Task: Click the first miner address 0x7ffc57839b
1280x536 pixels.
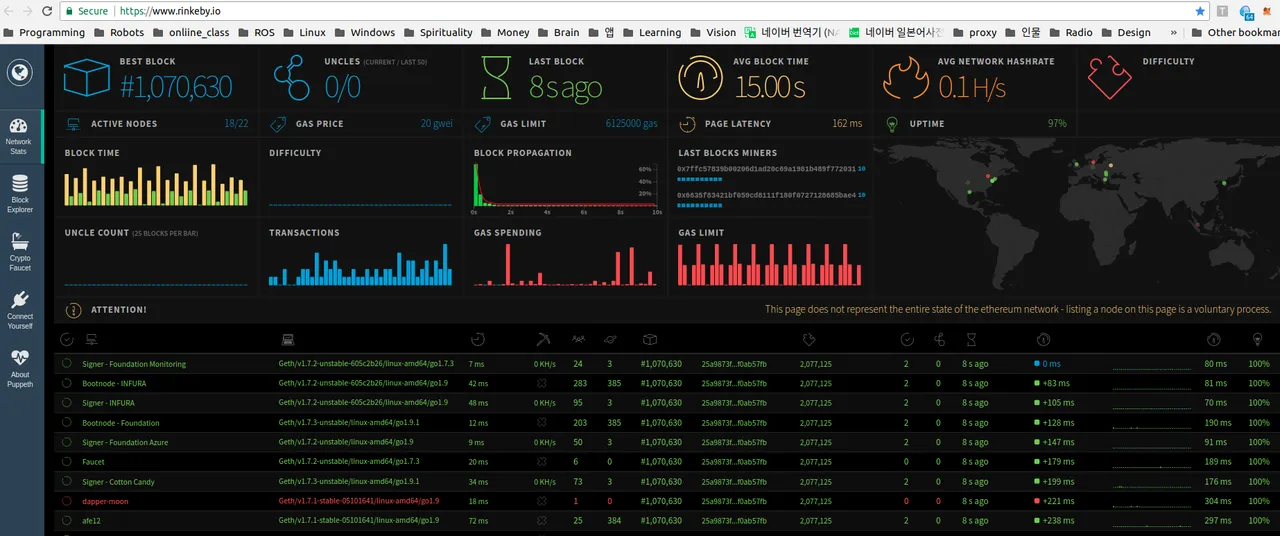Action: click(766, 169)
